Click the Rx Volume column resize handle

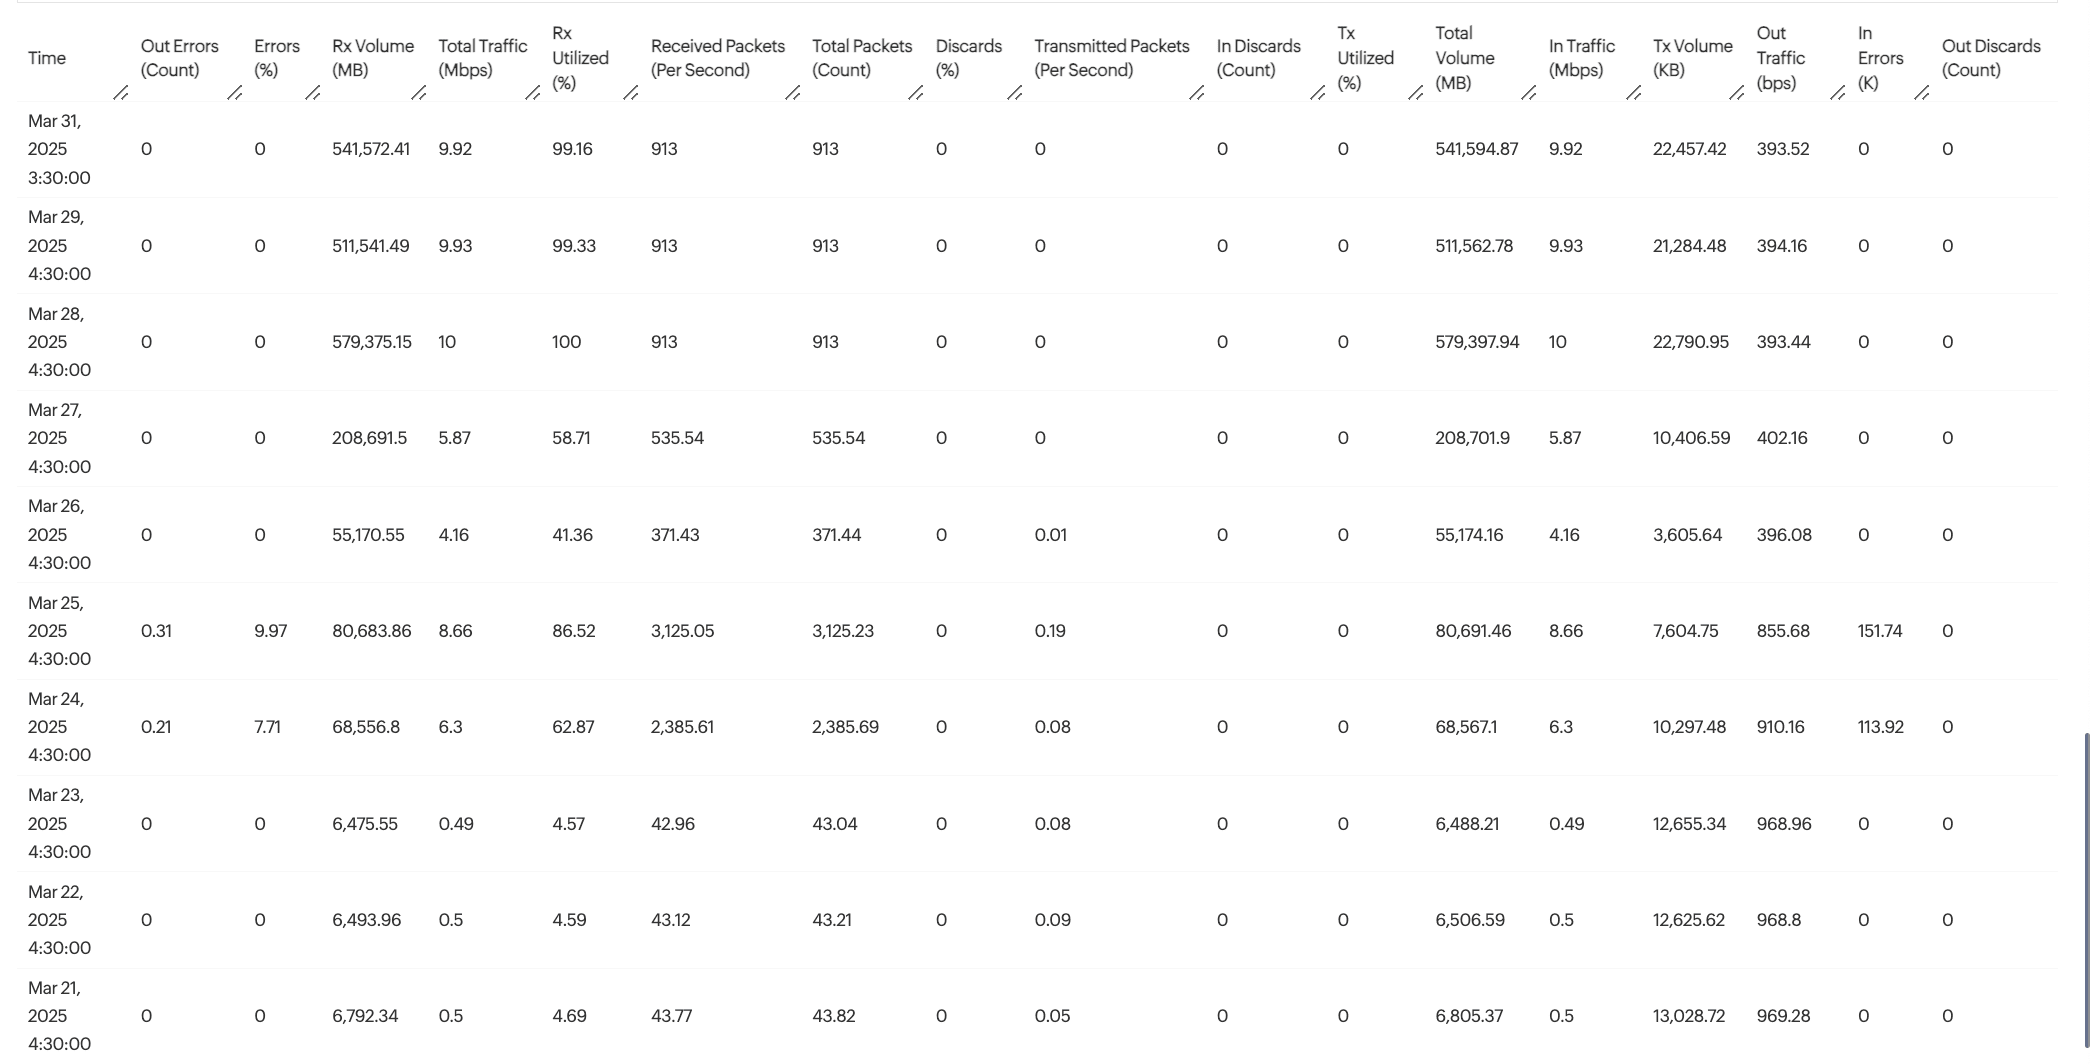coord(418,93)
